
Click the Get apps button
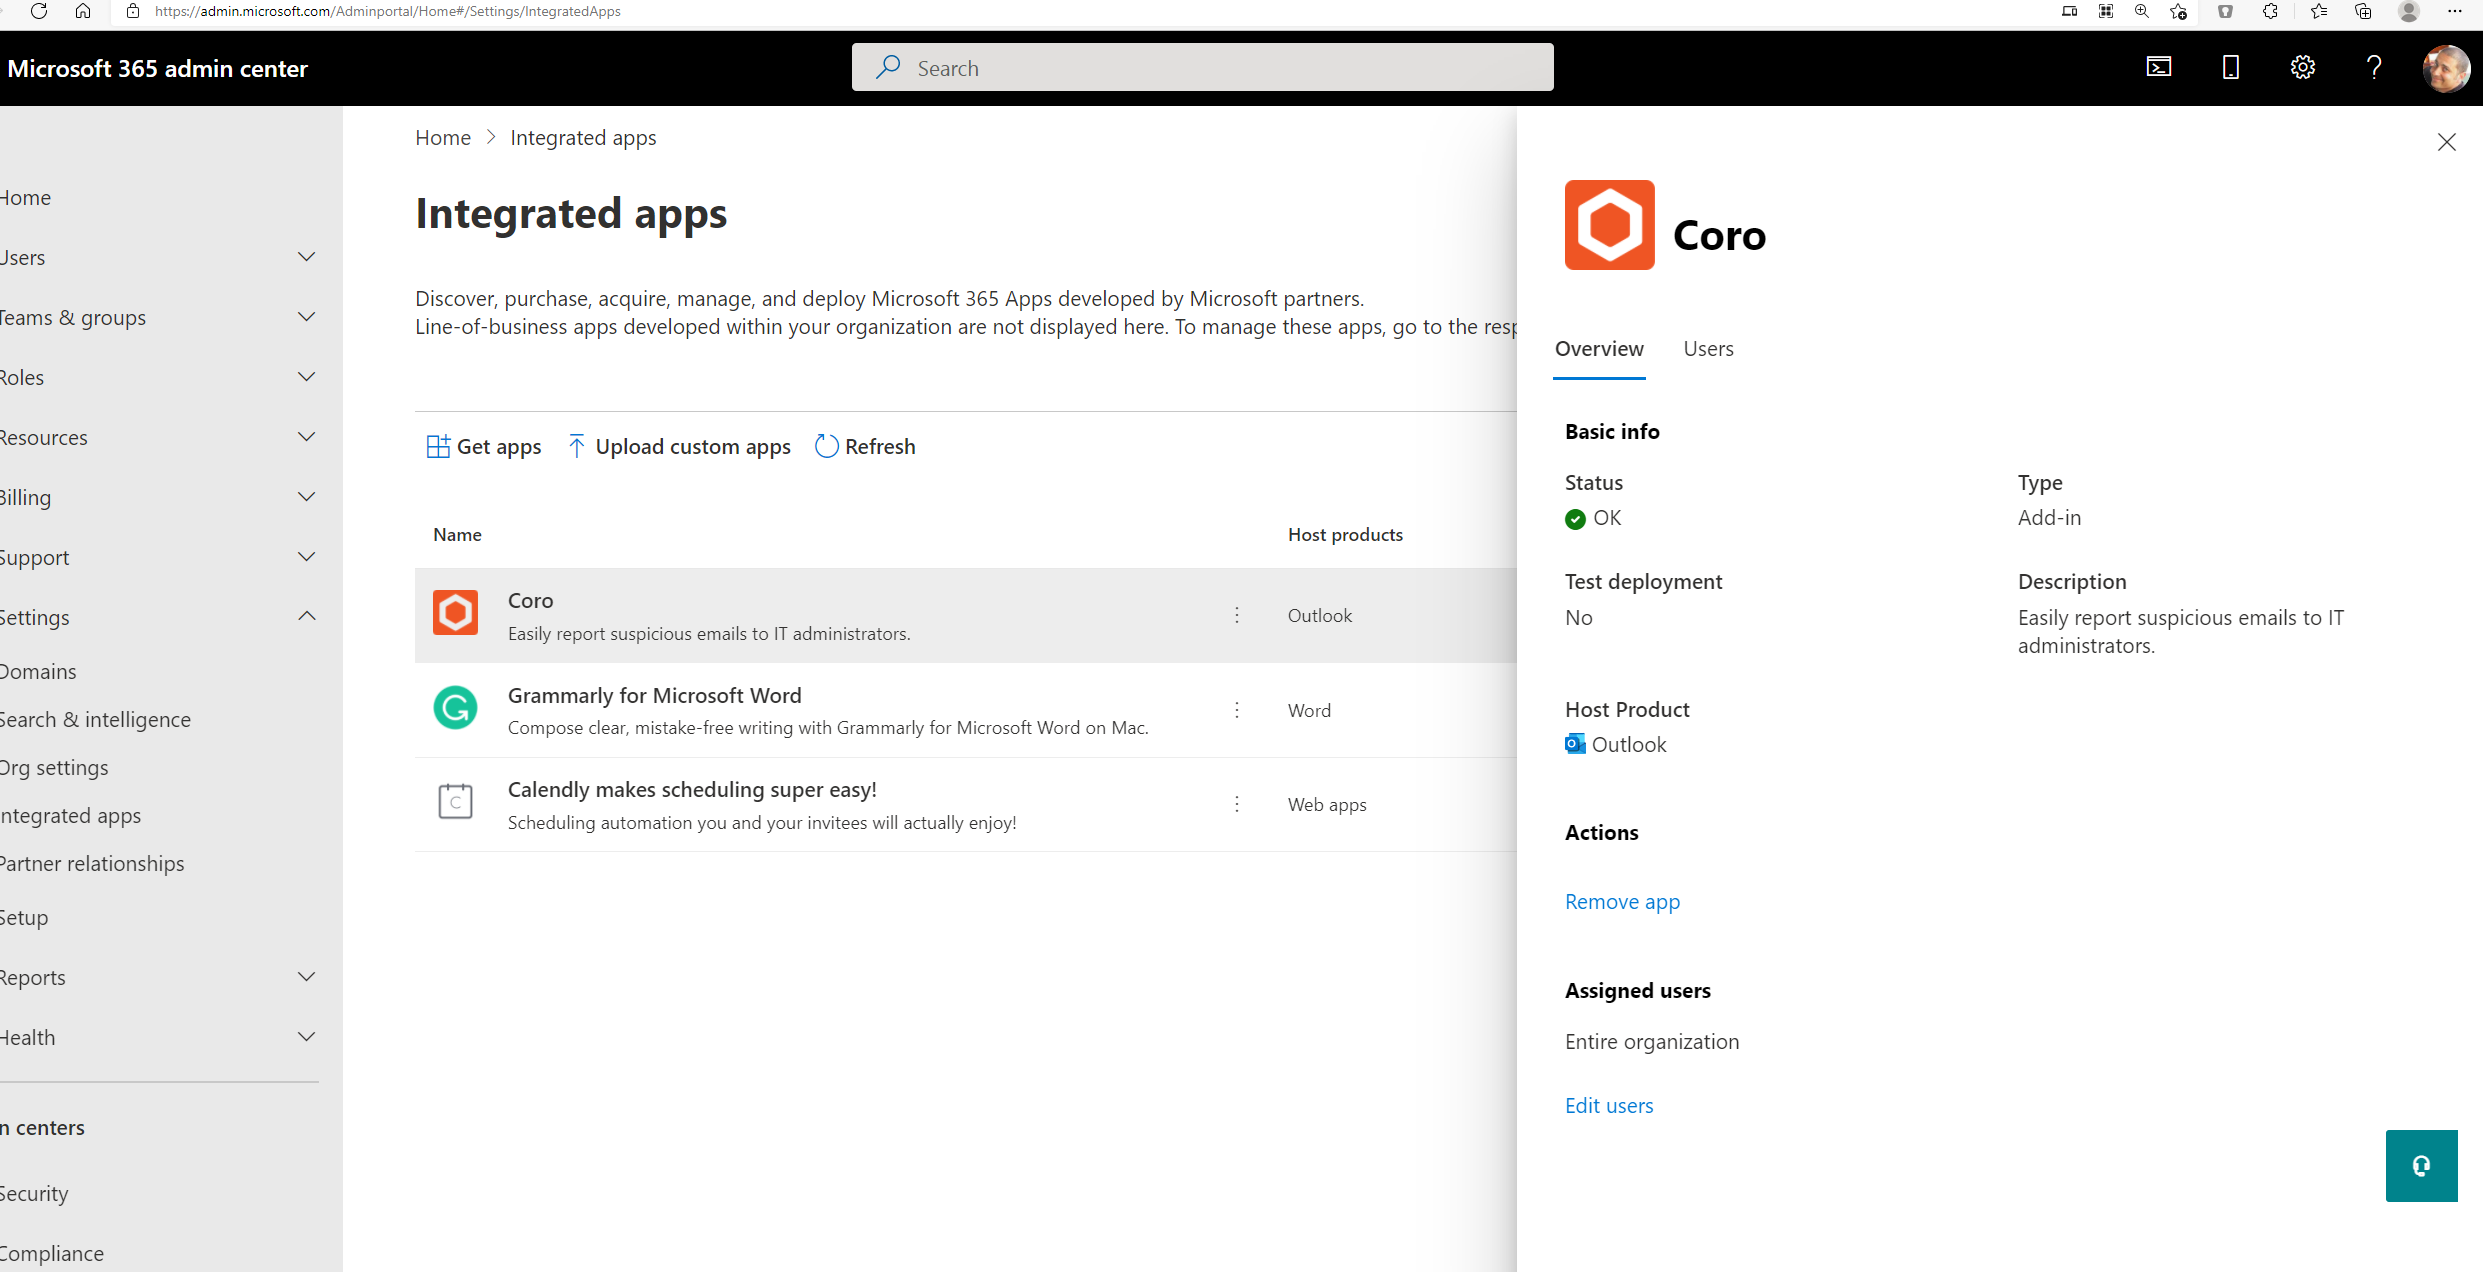click(x=484, y=447)
